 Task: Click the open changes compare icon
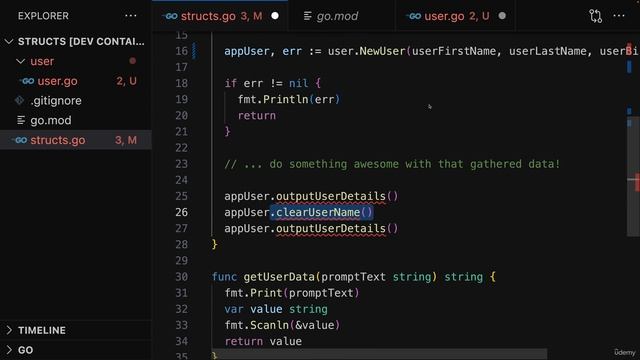coord(596,16)
